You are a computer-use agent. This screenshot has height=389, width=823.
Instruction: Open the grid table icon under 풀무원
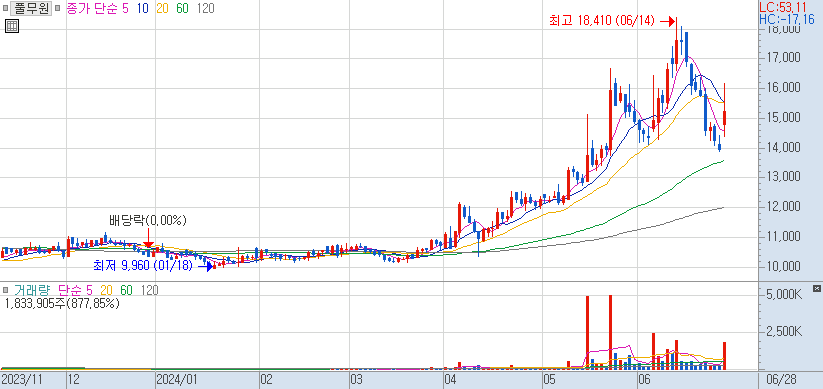click(x=12, y=26)
